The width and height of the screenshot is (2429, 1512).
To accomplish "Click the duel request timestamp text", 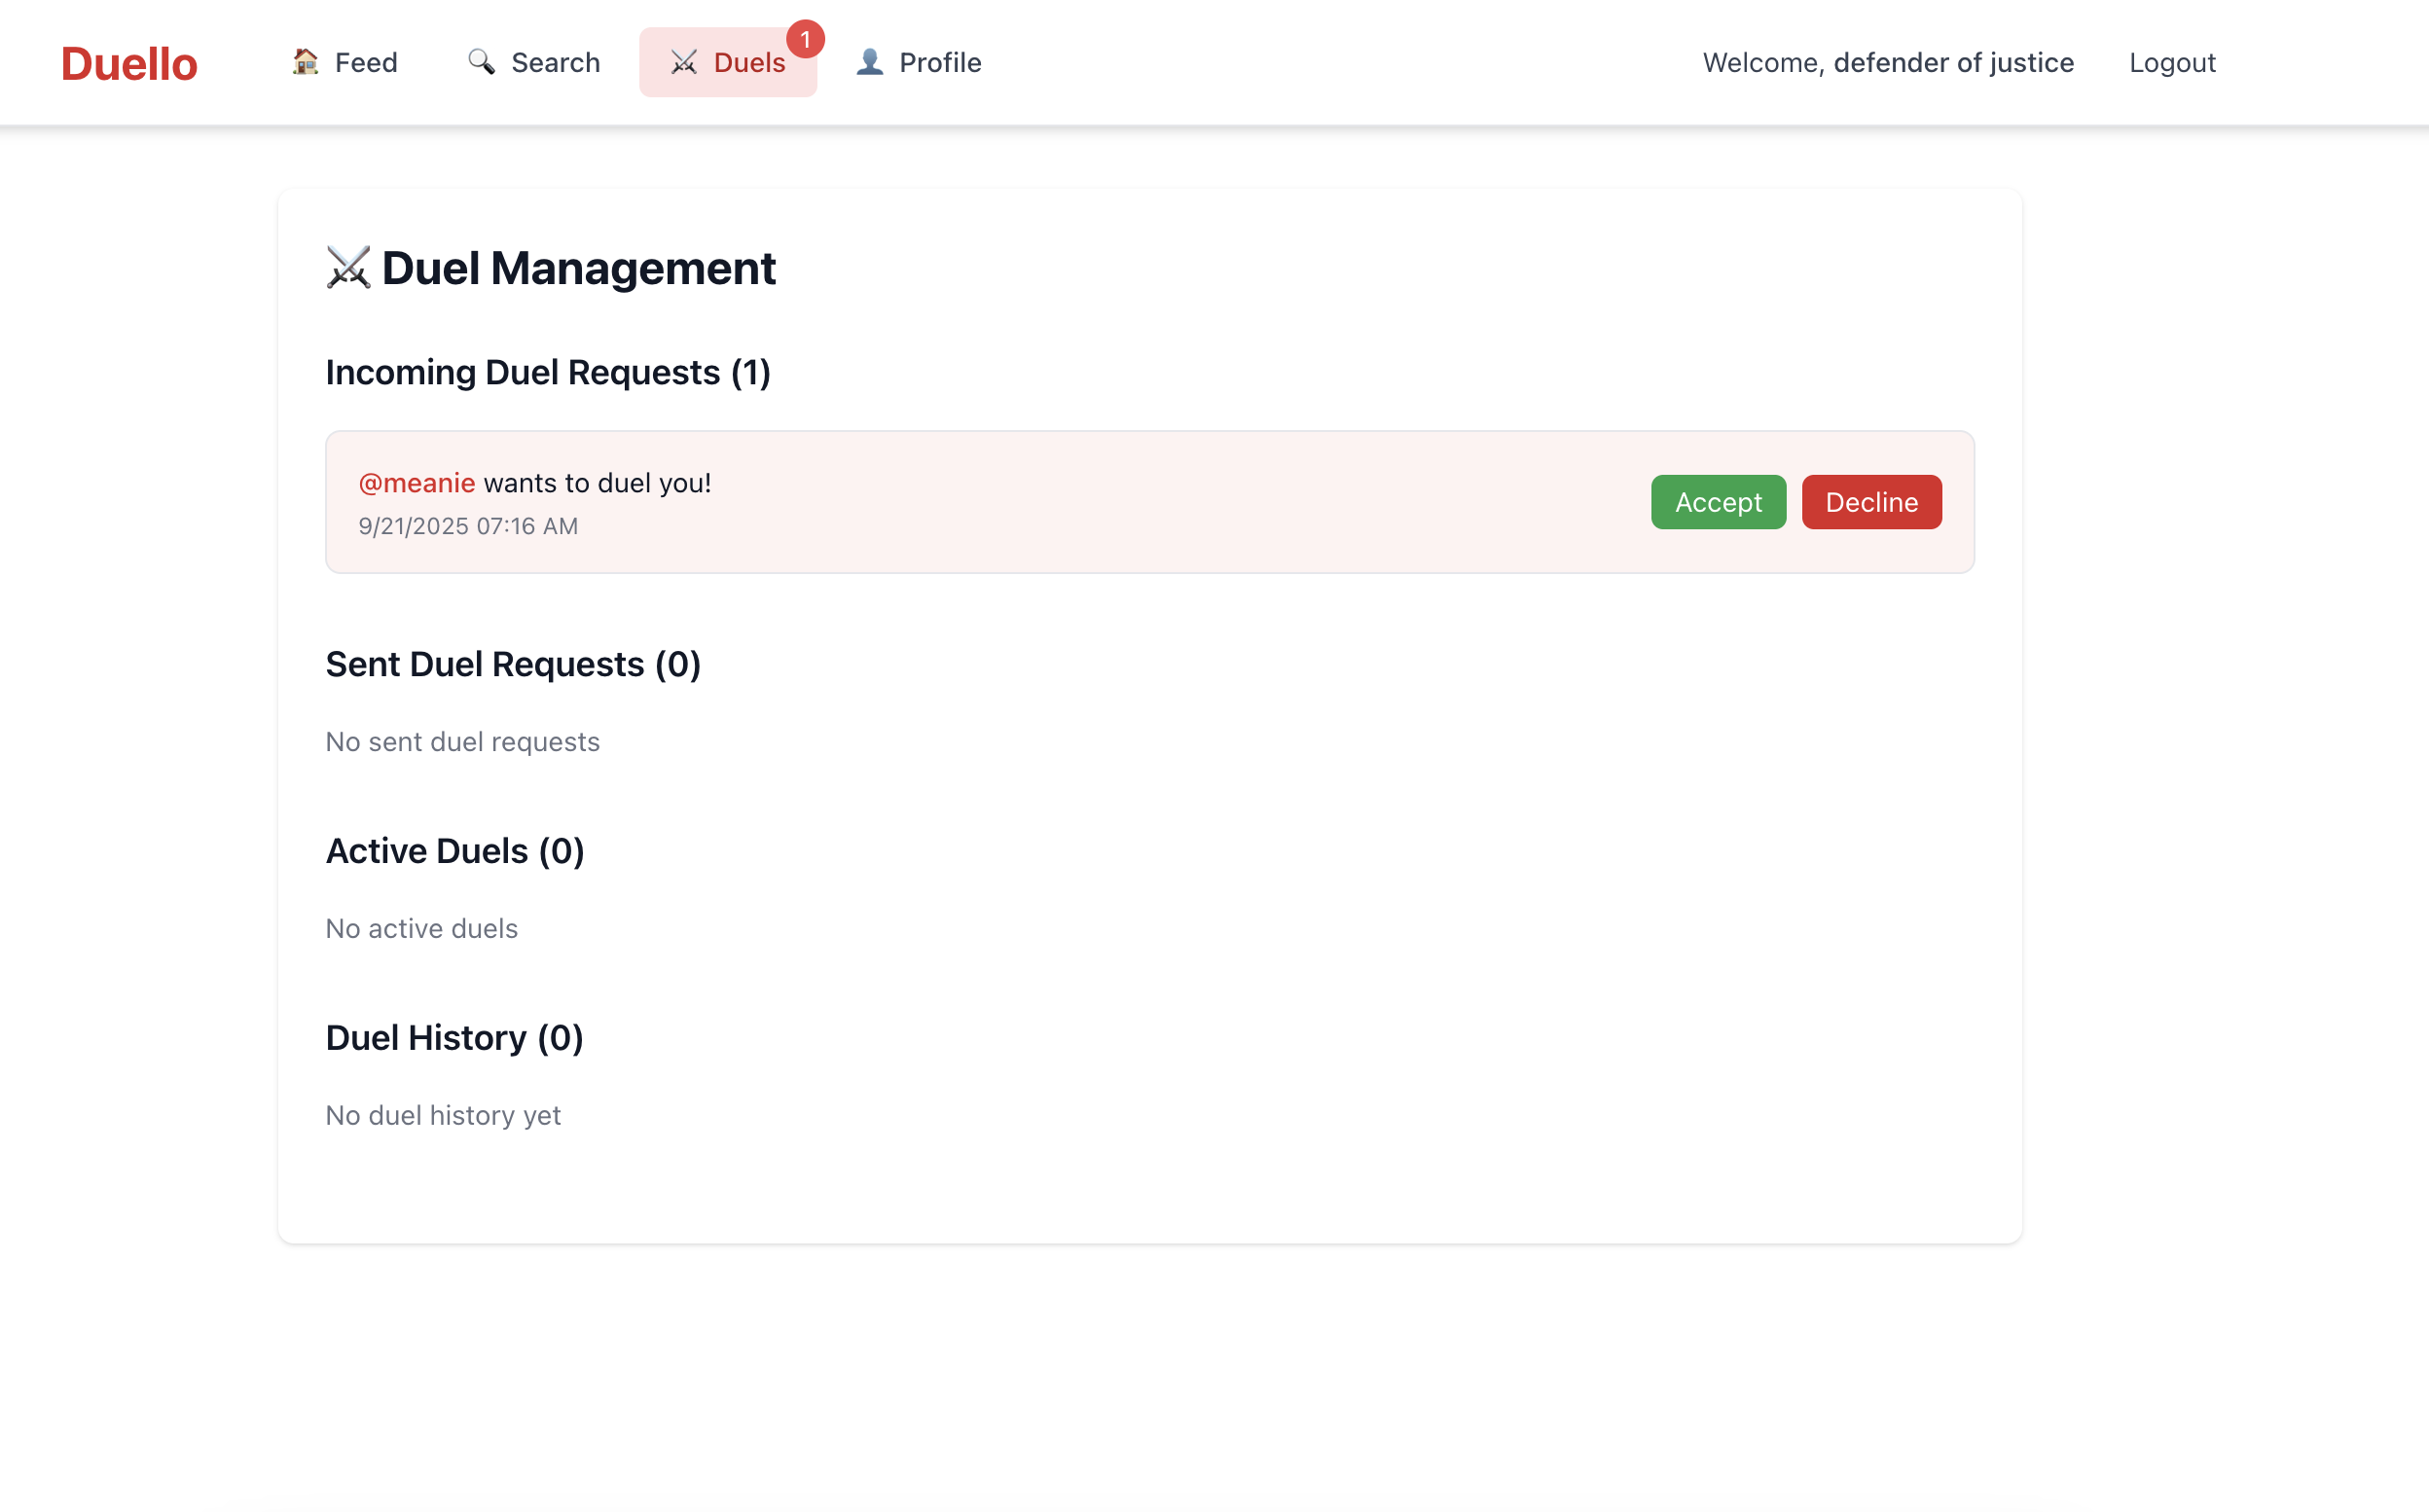I will 468,526.
